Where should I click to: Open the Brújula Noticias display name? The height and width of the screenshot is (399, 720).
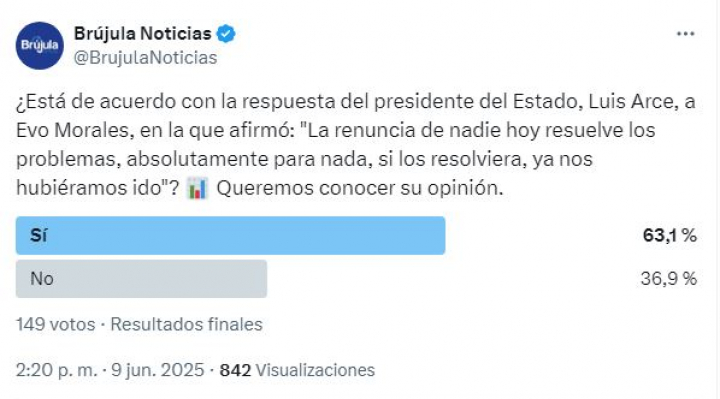[x=143, y=34]
